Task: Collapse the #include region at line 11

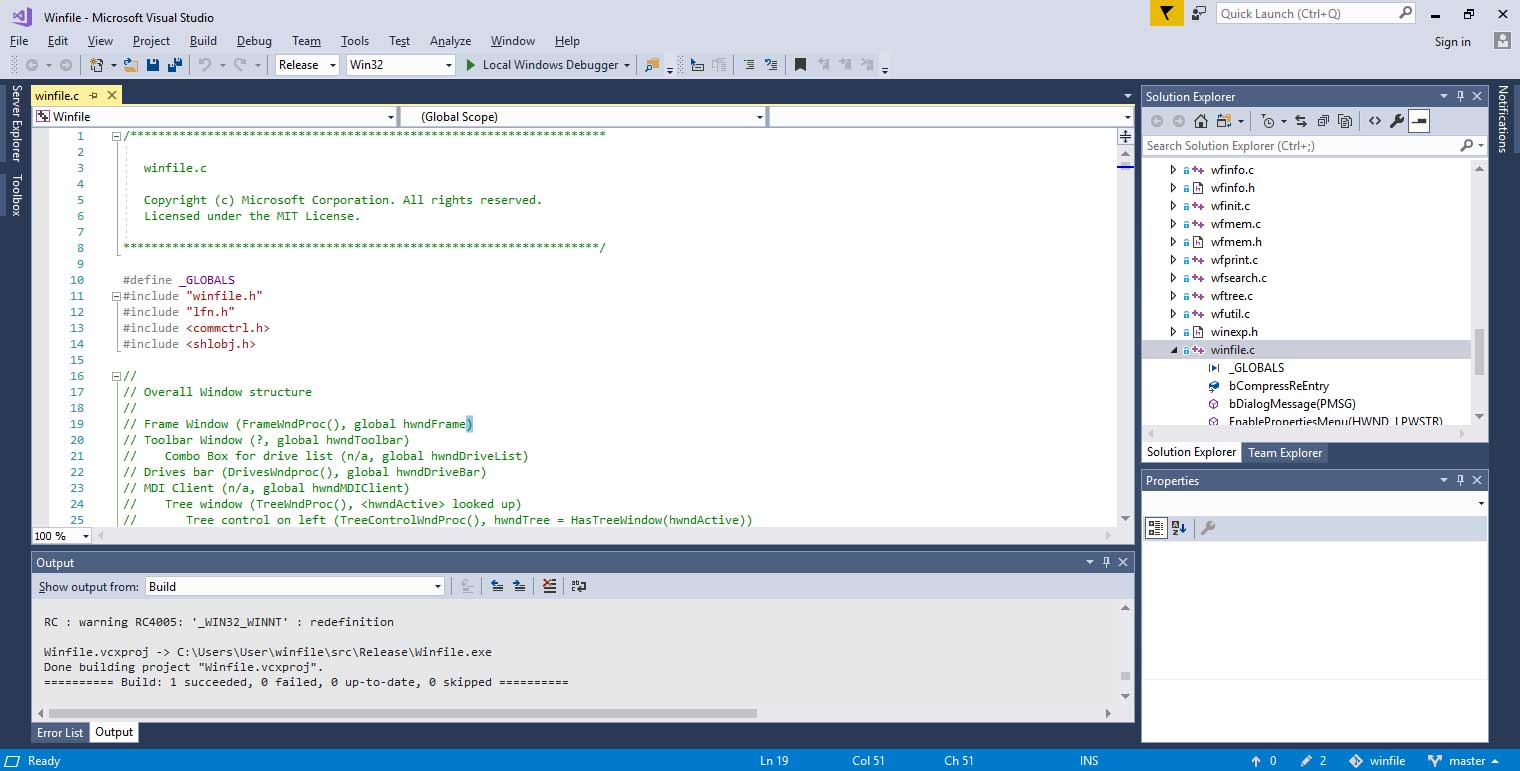Action: point(117,296)
